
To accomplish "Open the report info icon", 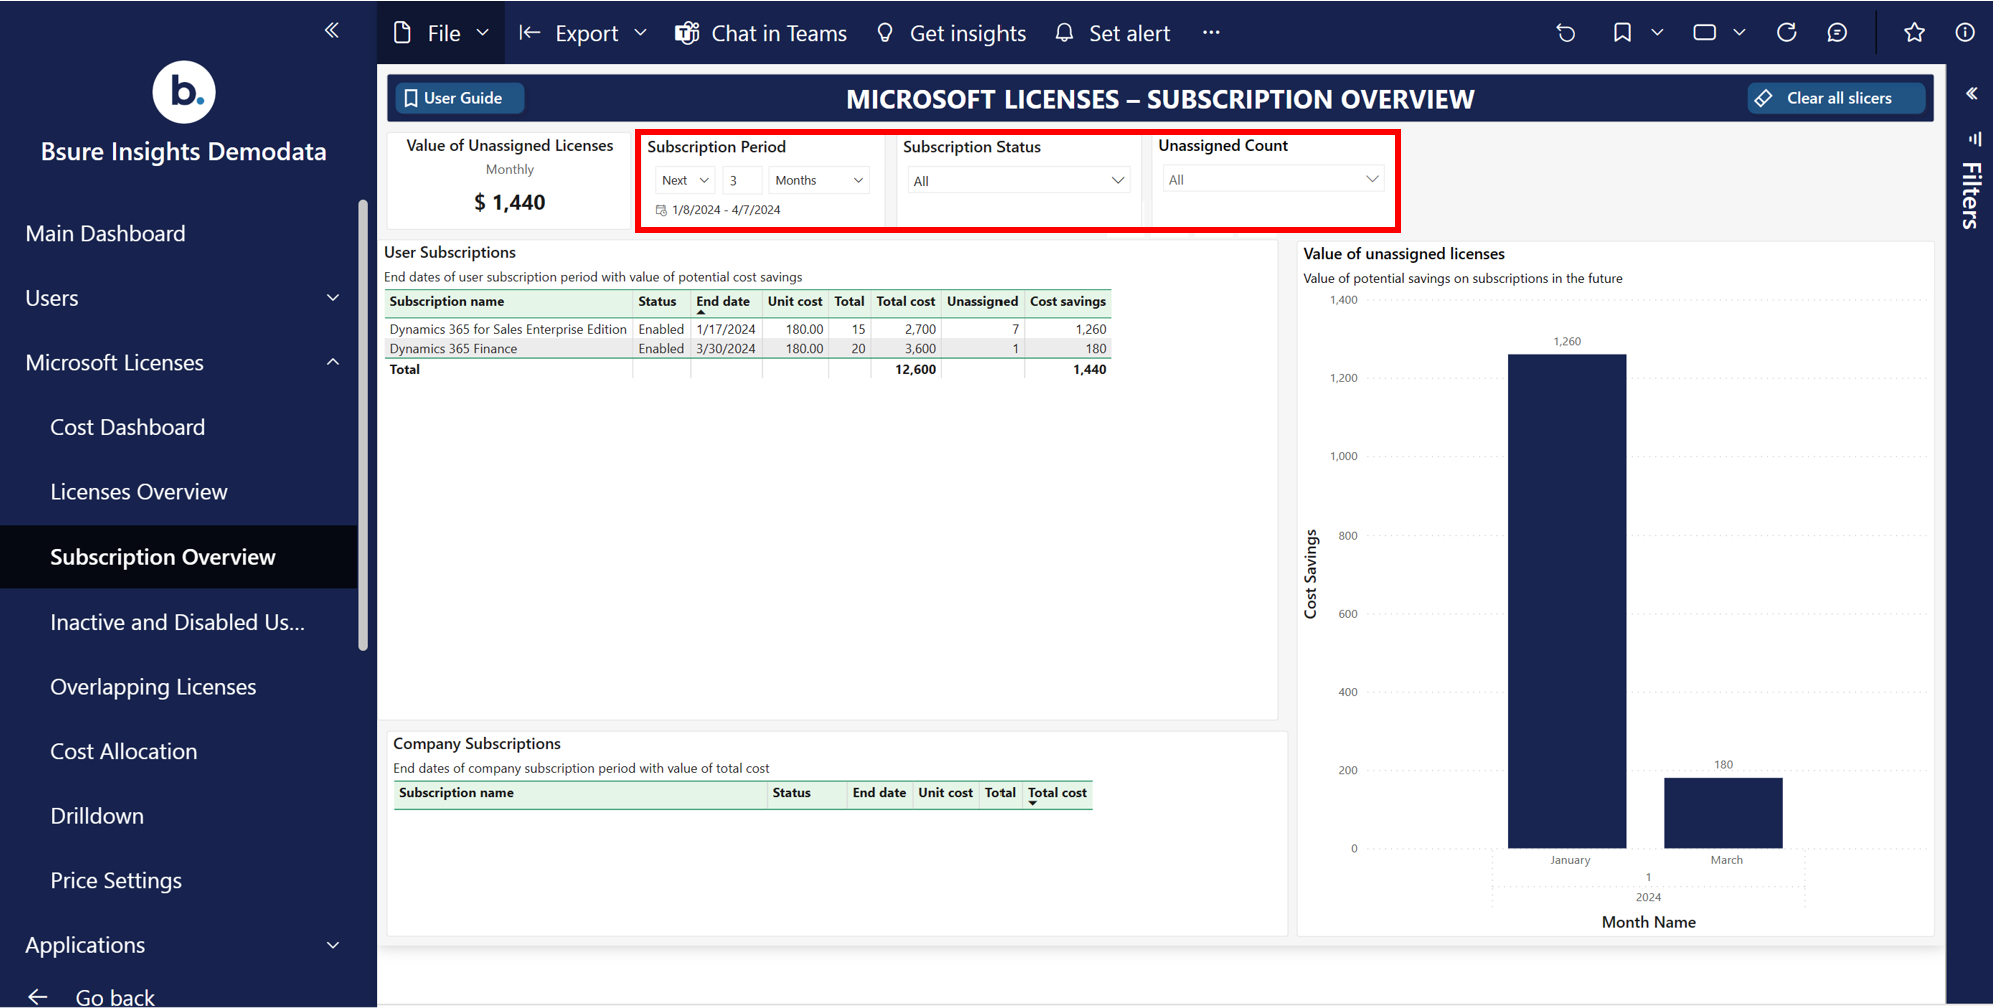I will 1965,33.
